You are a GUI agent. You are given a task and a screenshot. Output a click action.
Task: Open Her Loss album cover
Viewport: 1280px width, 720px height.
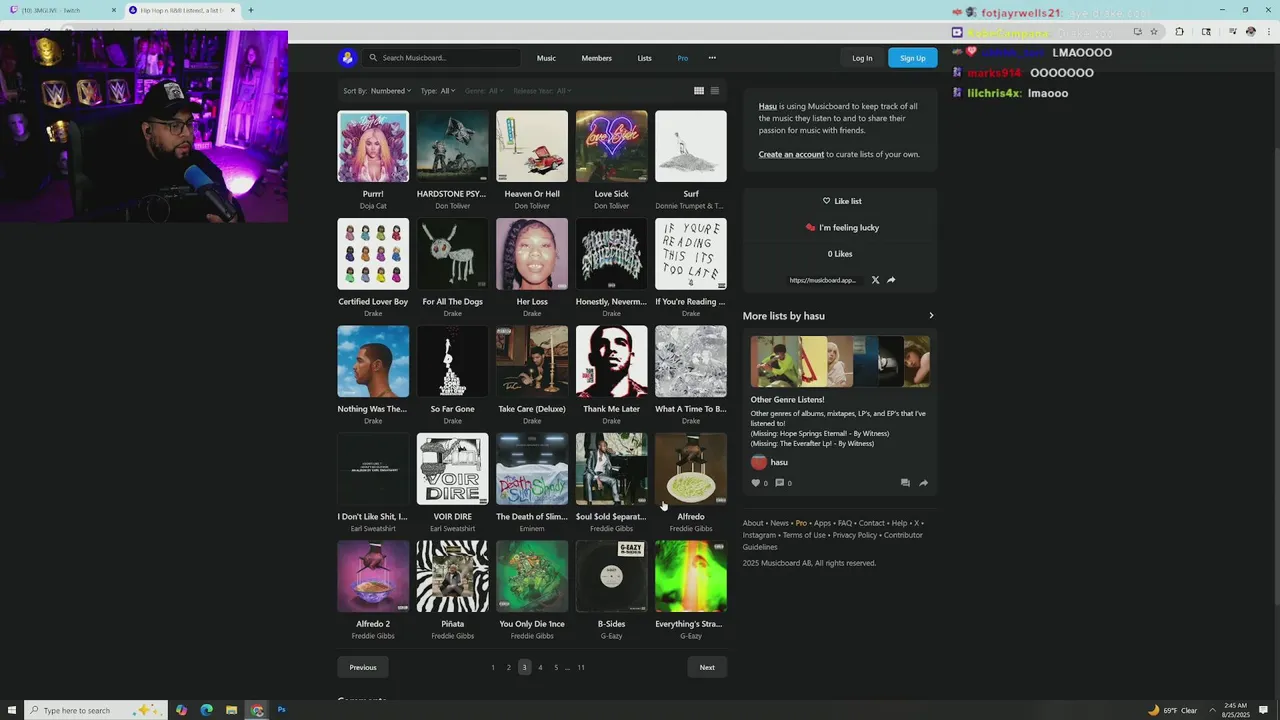click(x=532, y=254)
